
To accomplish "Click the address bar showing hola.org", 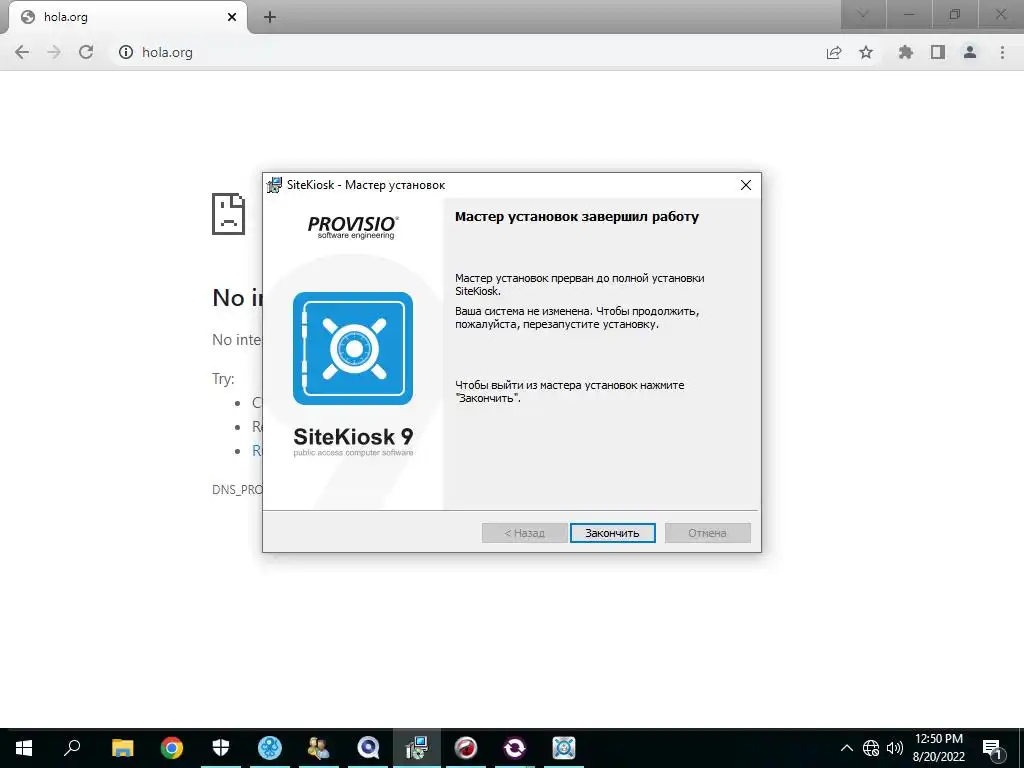I will point(464,52).
